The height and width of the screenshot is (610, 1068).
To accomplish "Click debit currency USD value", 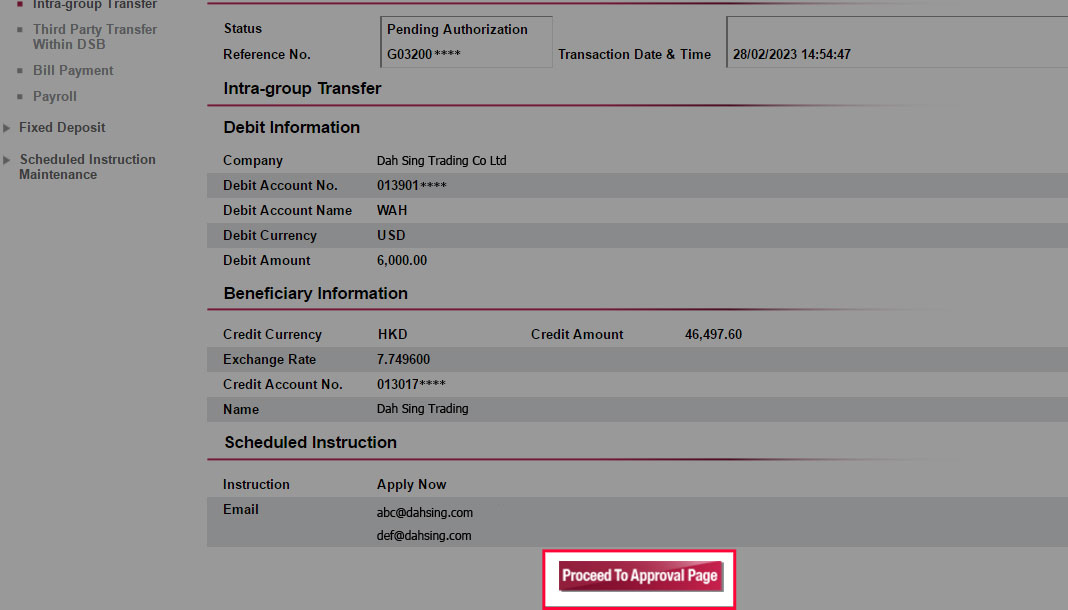I will pos(391,236).
